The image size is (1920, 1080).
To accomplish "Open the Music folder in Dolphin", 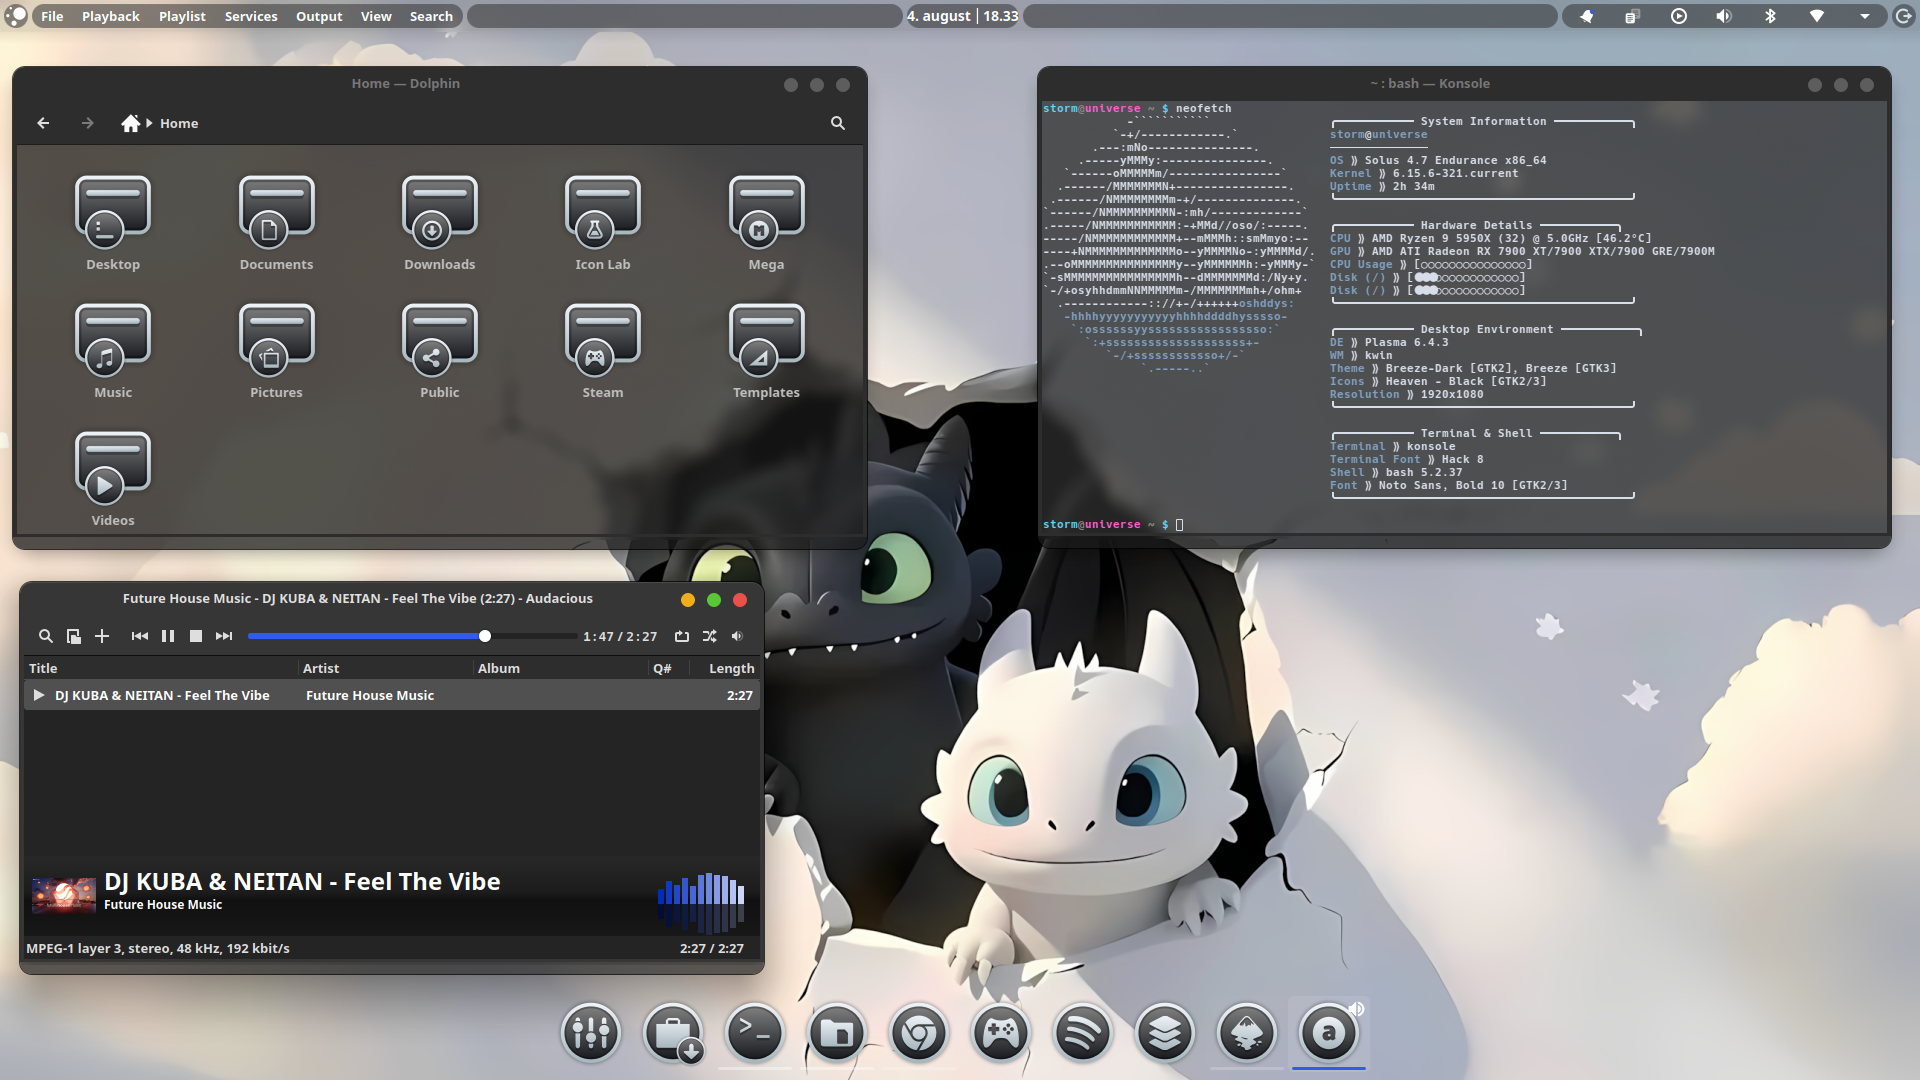I will (113, 351).
